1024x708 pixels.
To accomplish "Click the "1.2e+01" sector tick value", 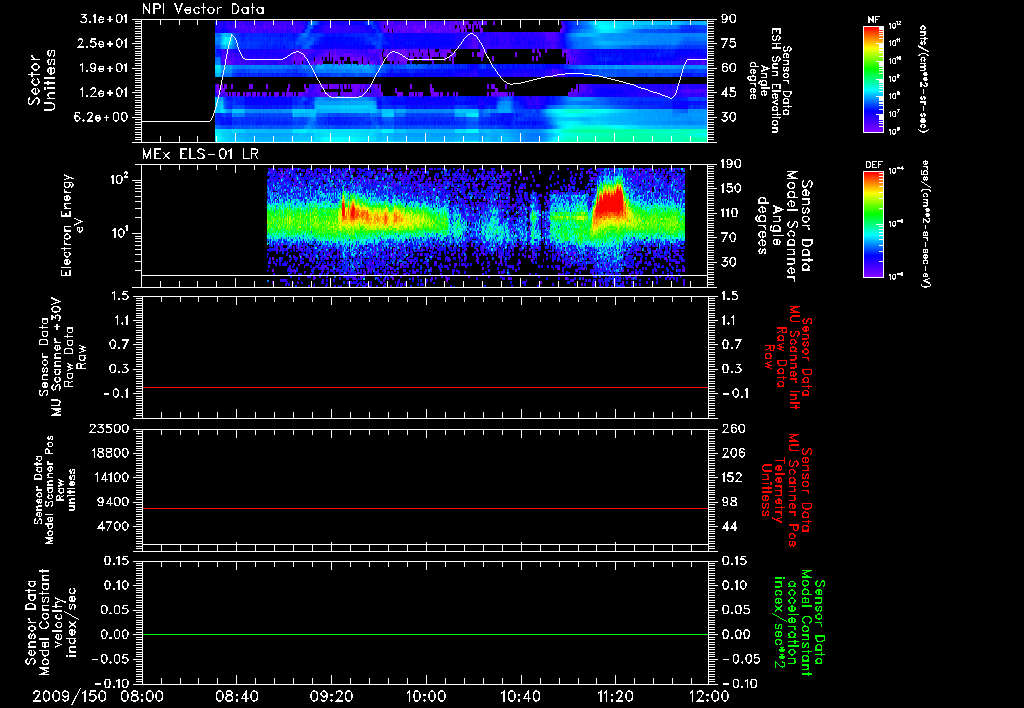I will pyautogui.click(x=104, y=93).
